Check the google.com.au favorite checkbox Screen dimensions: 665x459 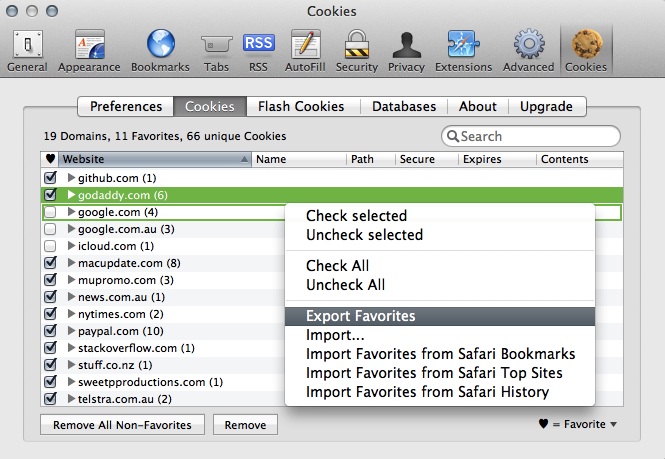pos(50,229)
